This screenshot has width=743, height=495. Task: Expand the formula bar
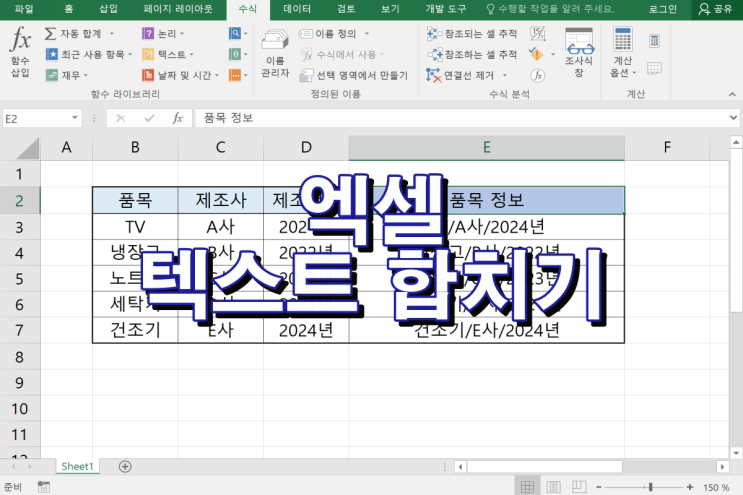coord(734,117)
